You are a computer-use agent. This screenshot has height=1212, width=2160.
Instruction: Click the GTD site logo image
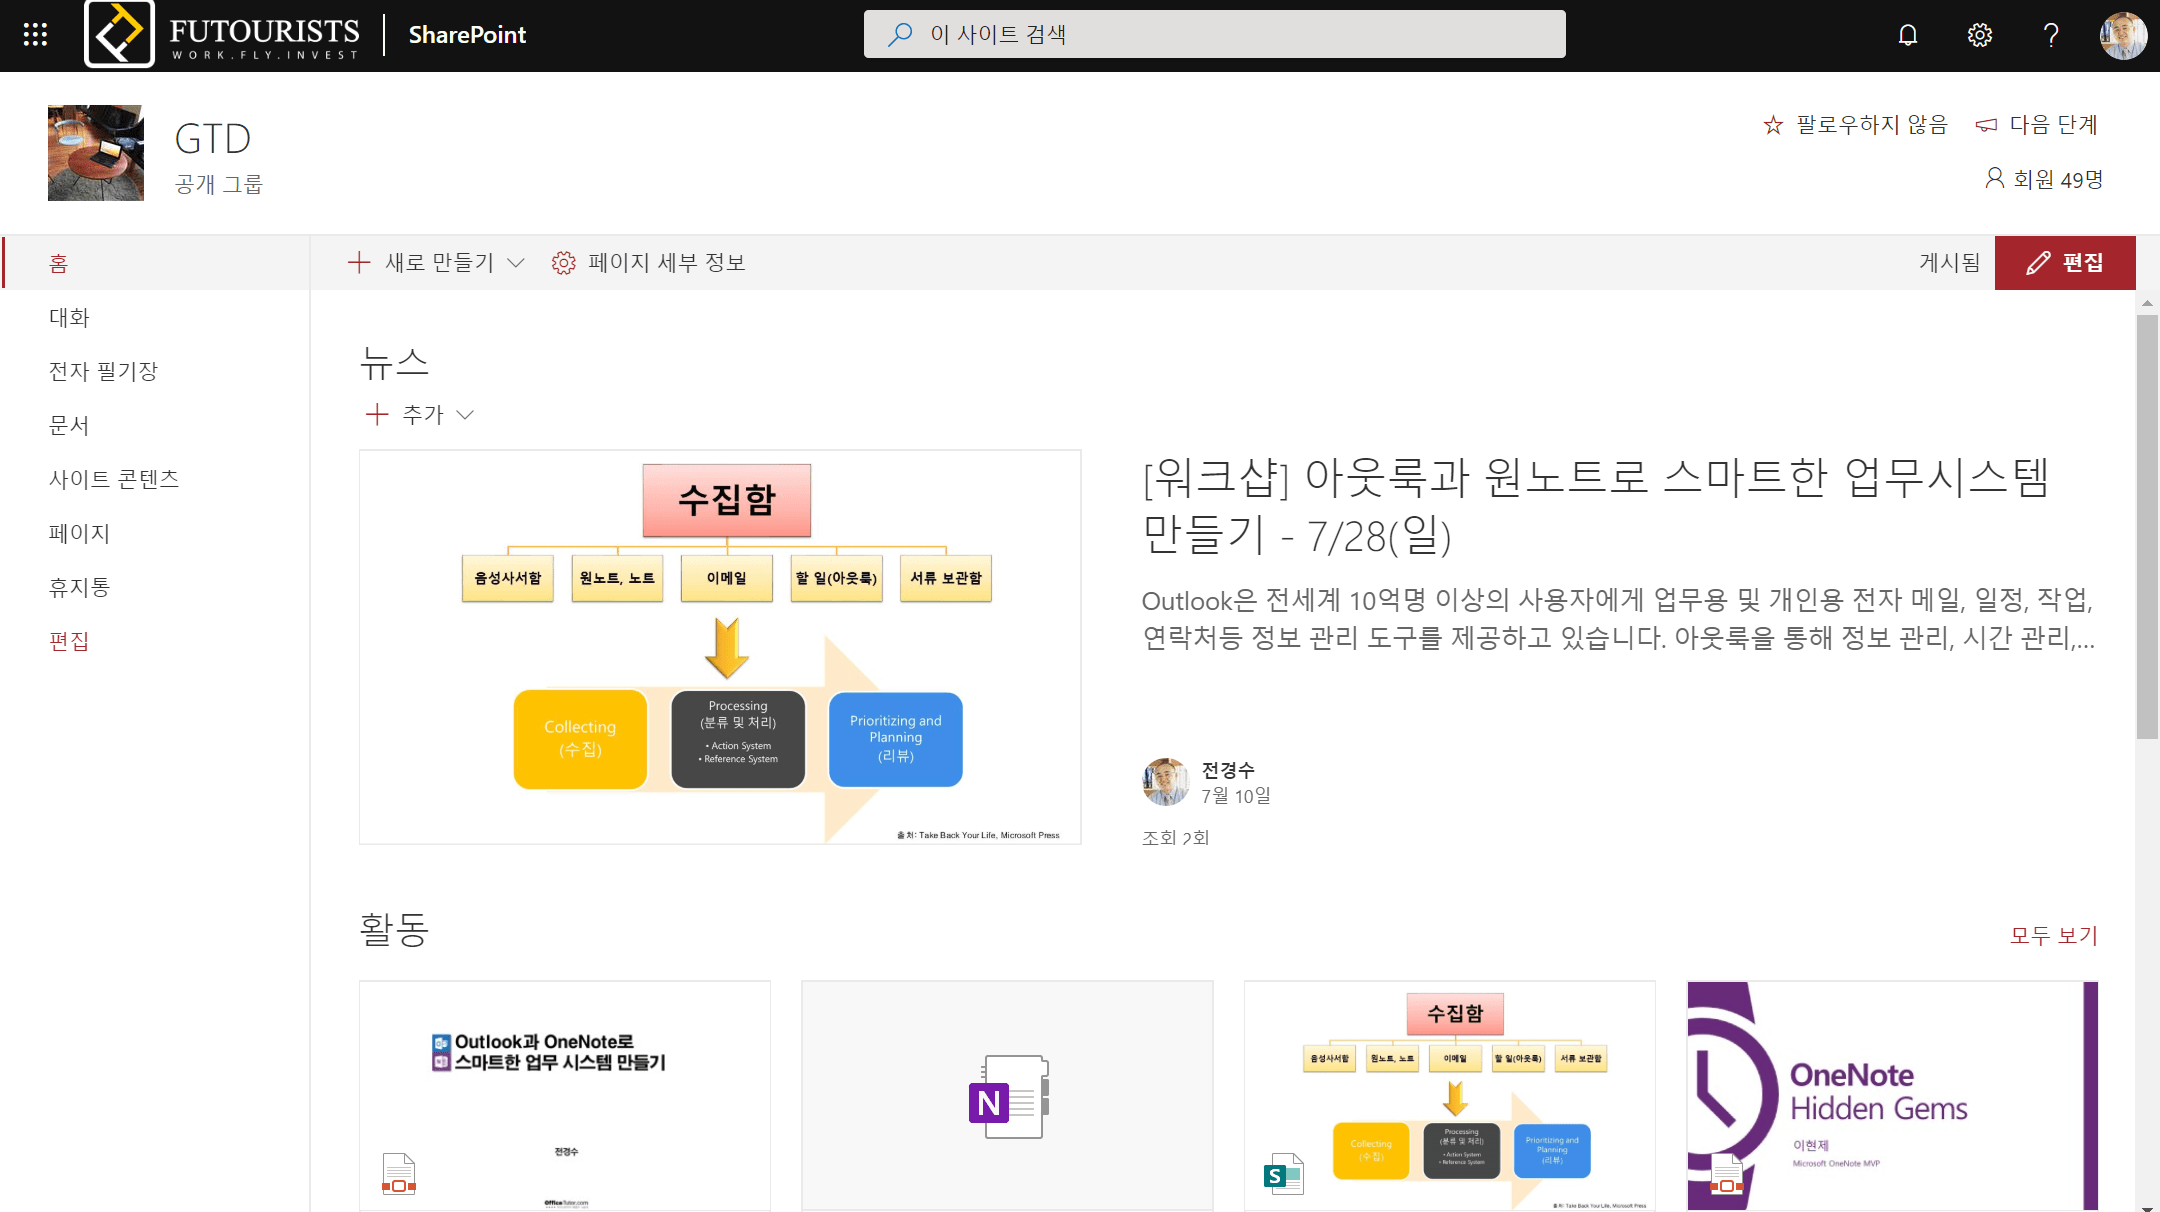[x=96, y=153]
